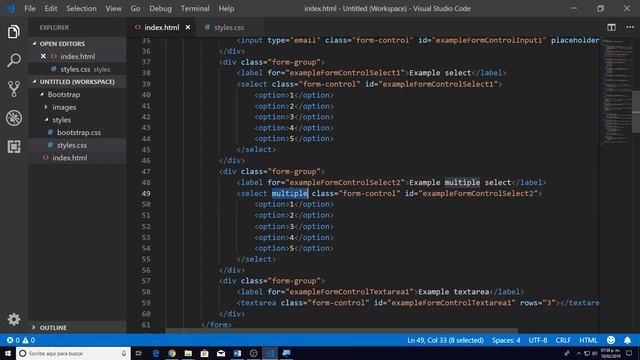Open the feedback smiley in status bar
This screenshot has height=360, width=640.
[x=611, y=340]
